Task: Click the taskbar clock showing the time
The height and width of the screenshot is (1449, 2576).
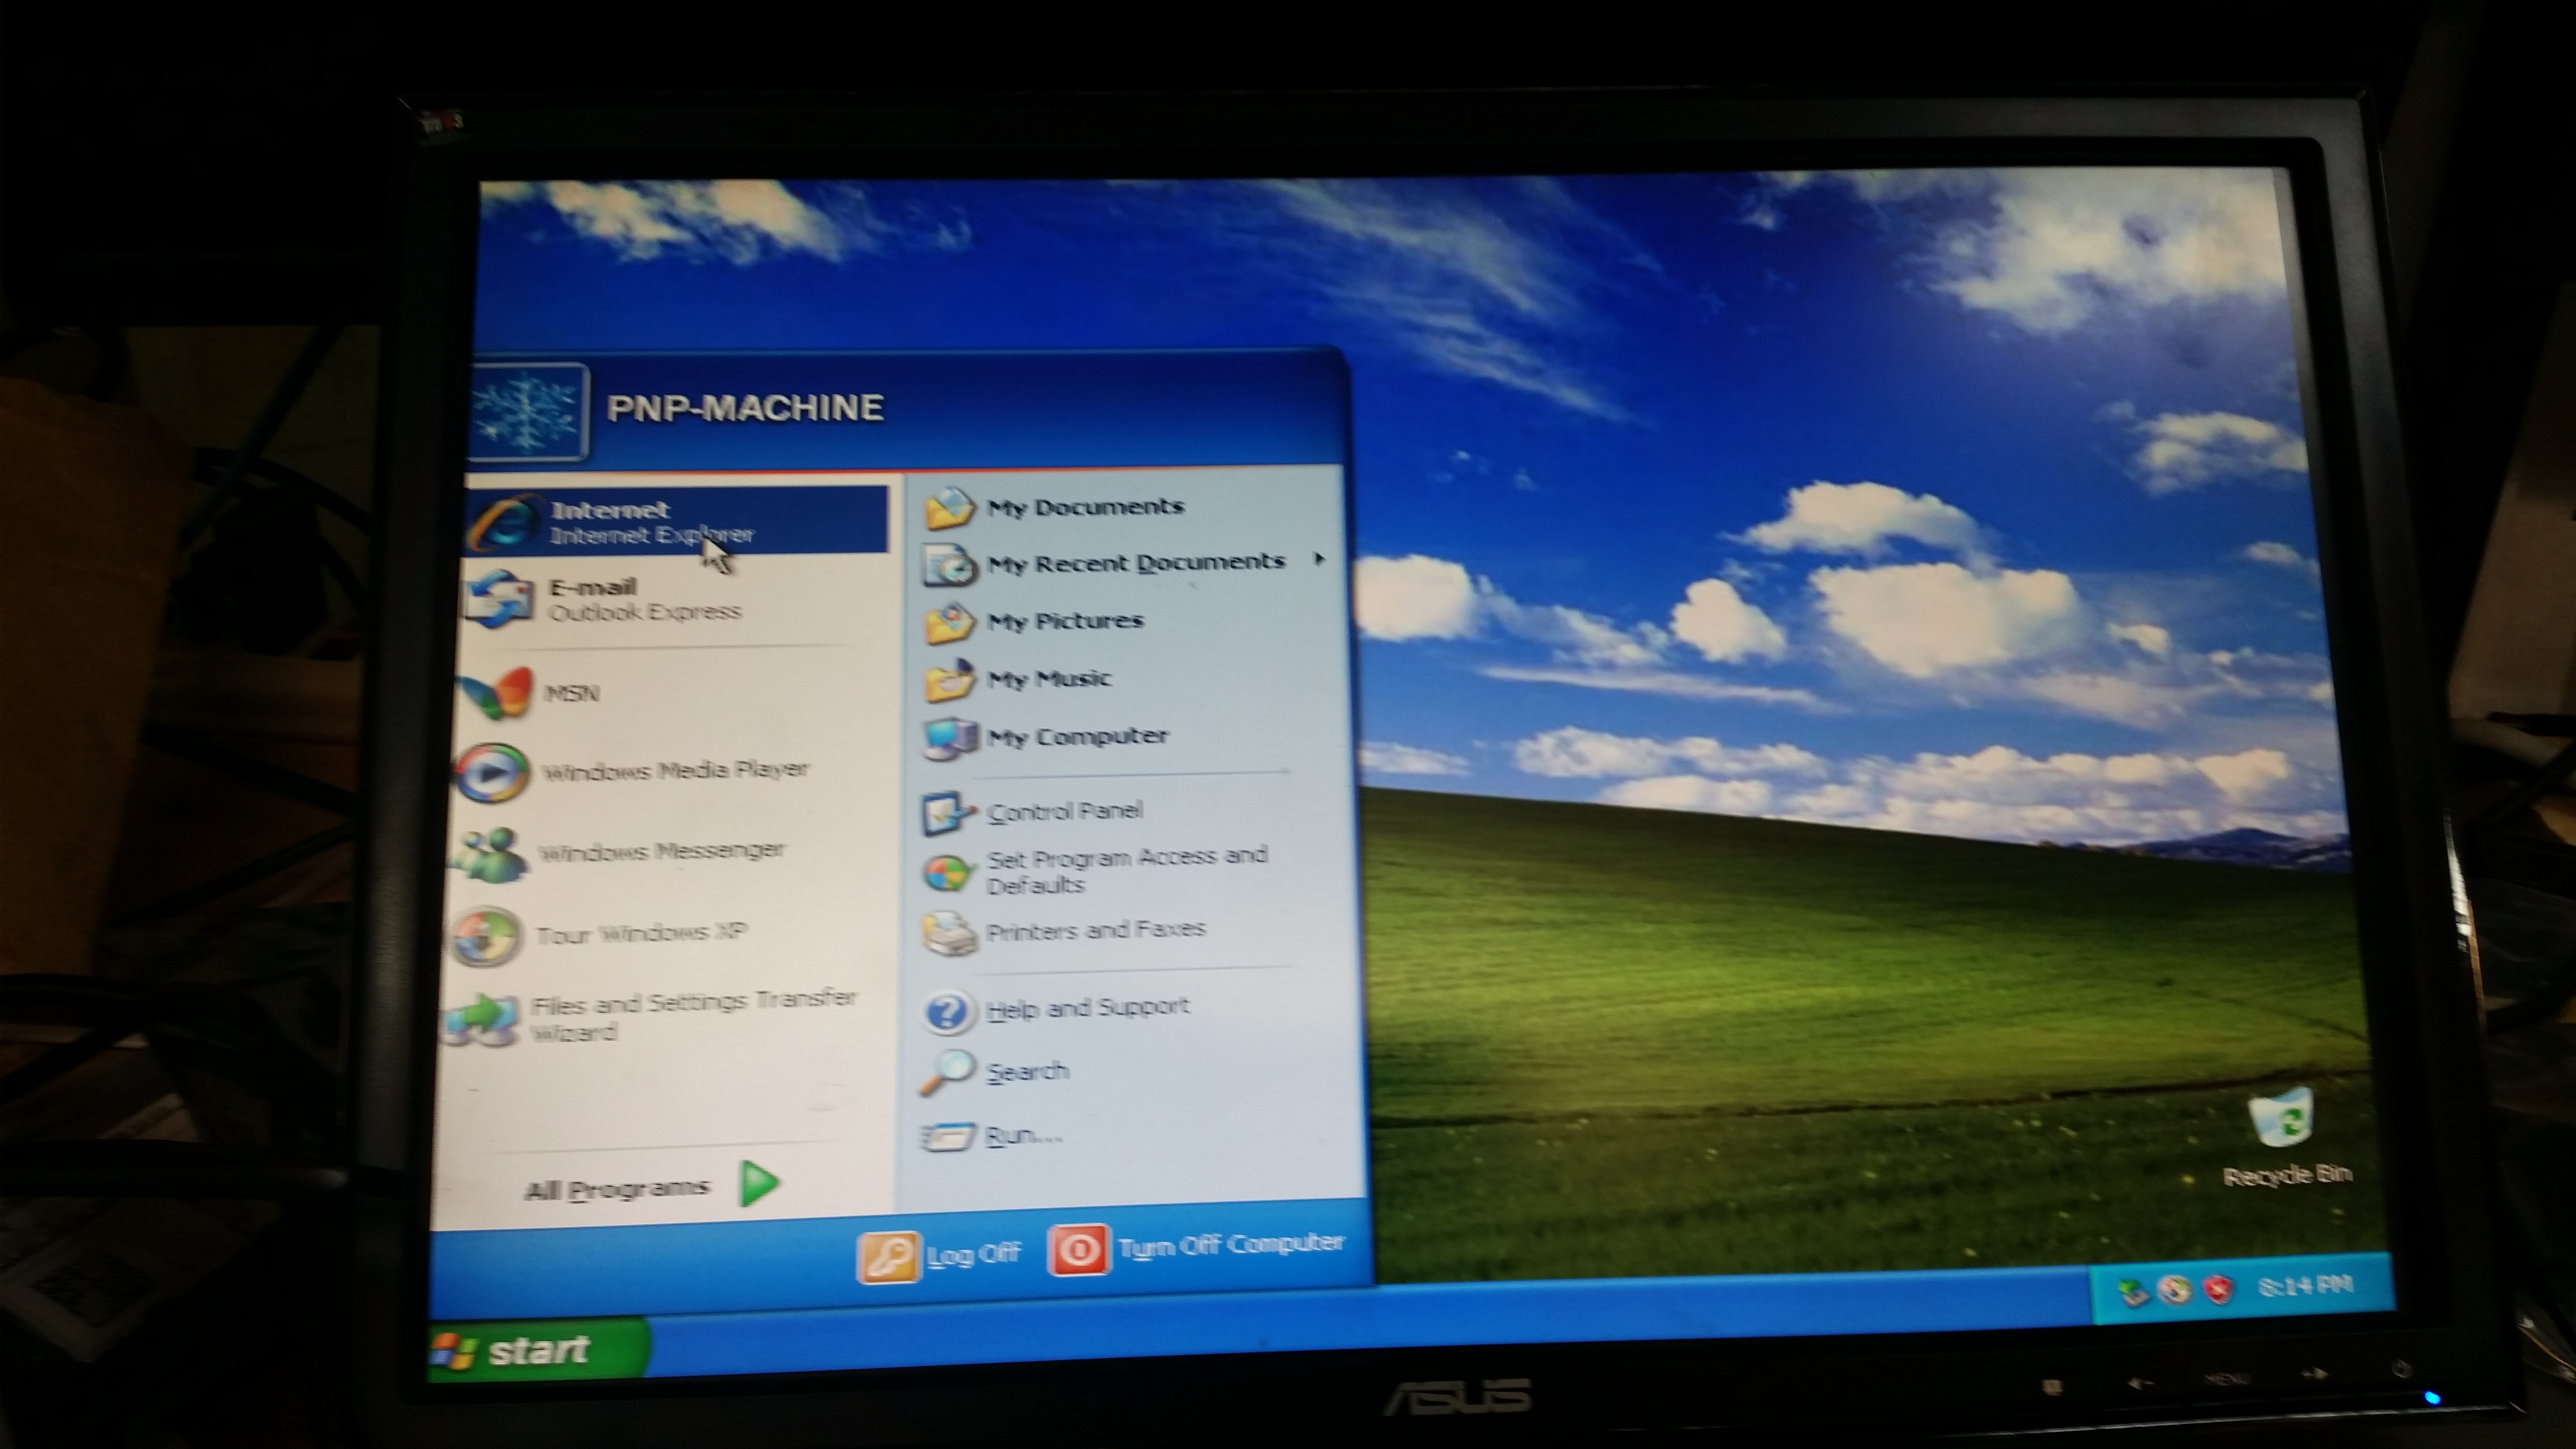Action: click(2305, 1286)
